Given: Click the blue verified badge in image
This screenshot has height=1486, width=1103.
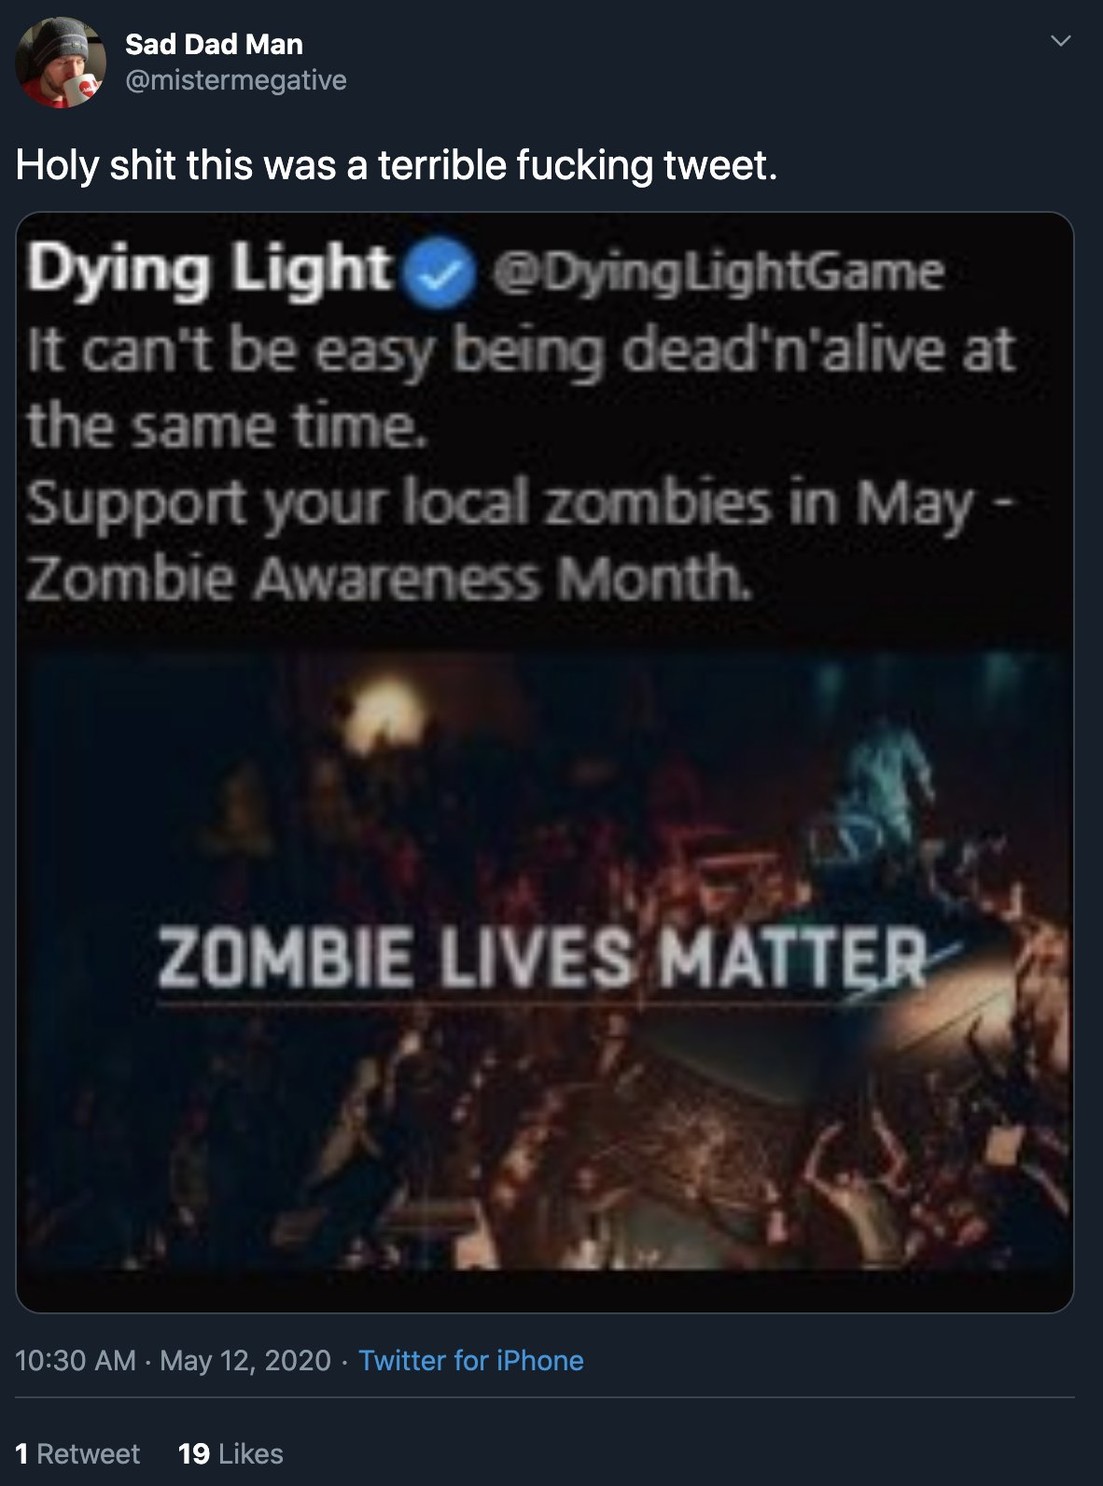Looking at the screenshot, I should coord(438,274).
